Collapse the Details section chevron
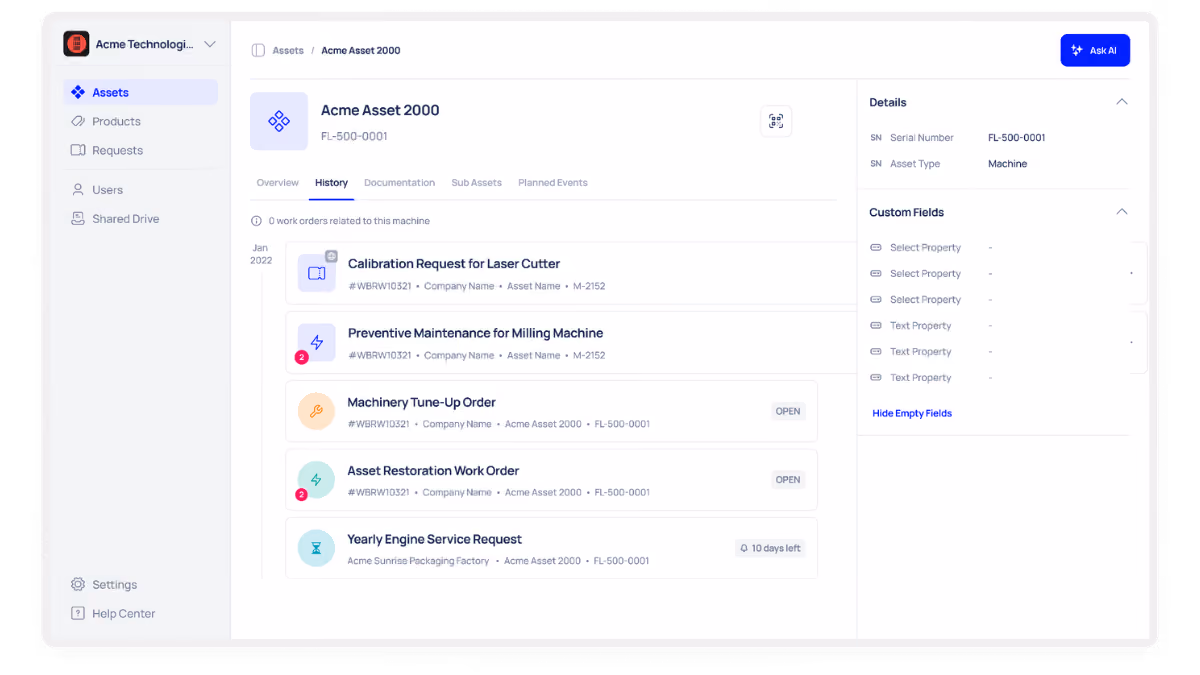 [x=1121, y=102]
